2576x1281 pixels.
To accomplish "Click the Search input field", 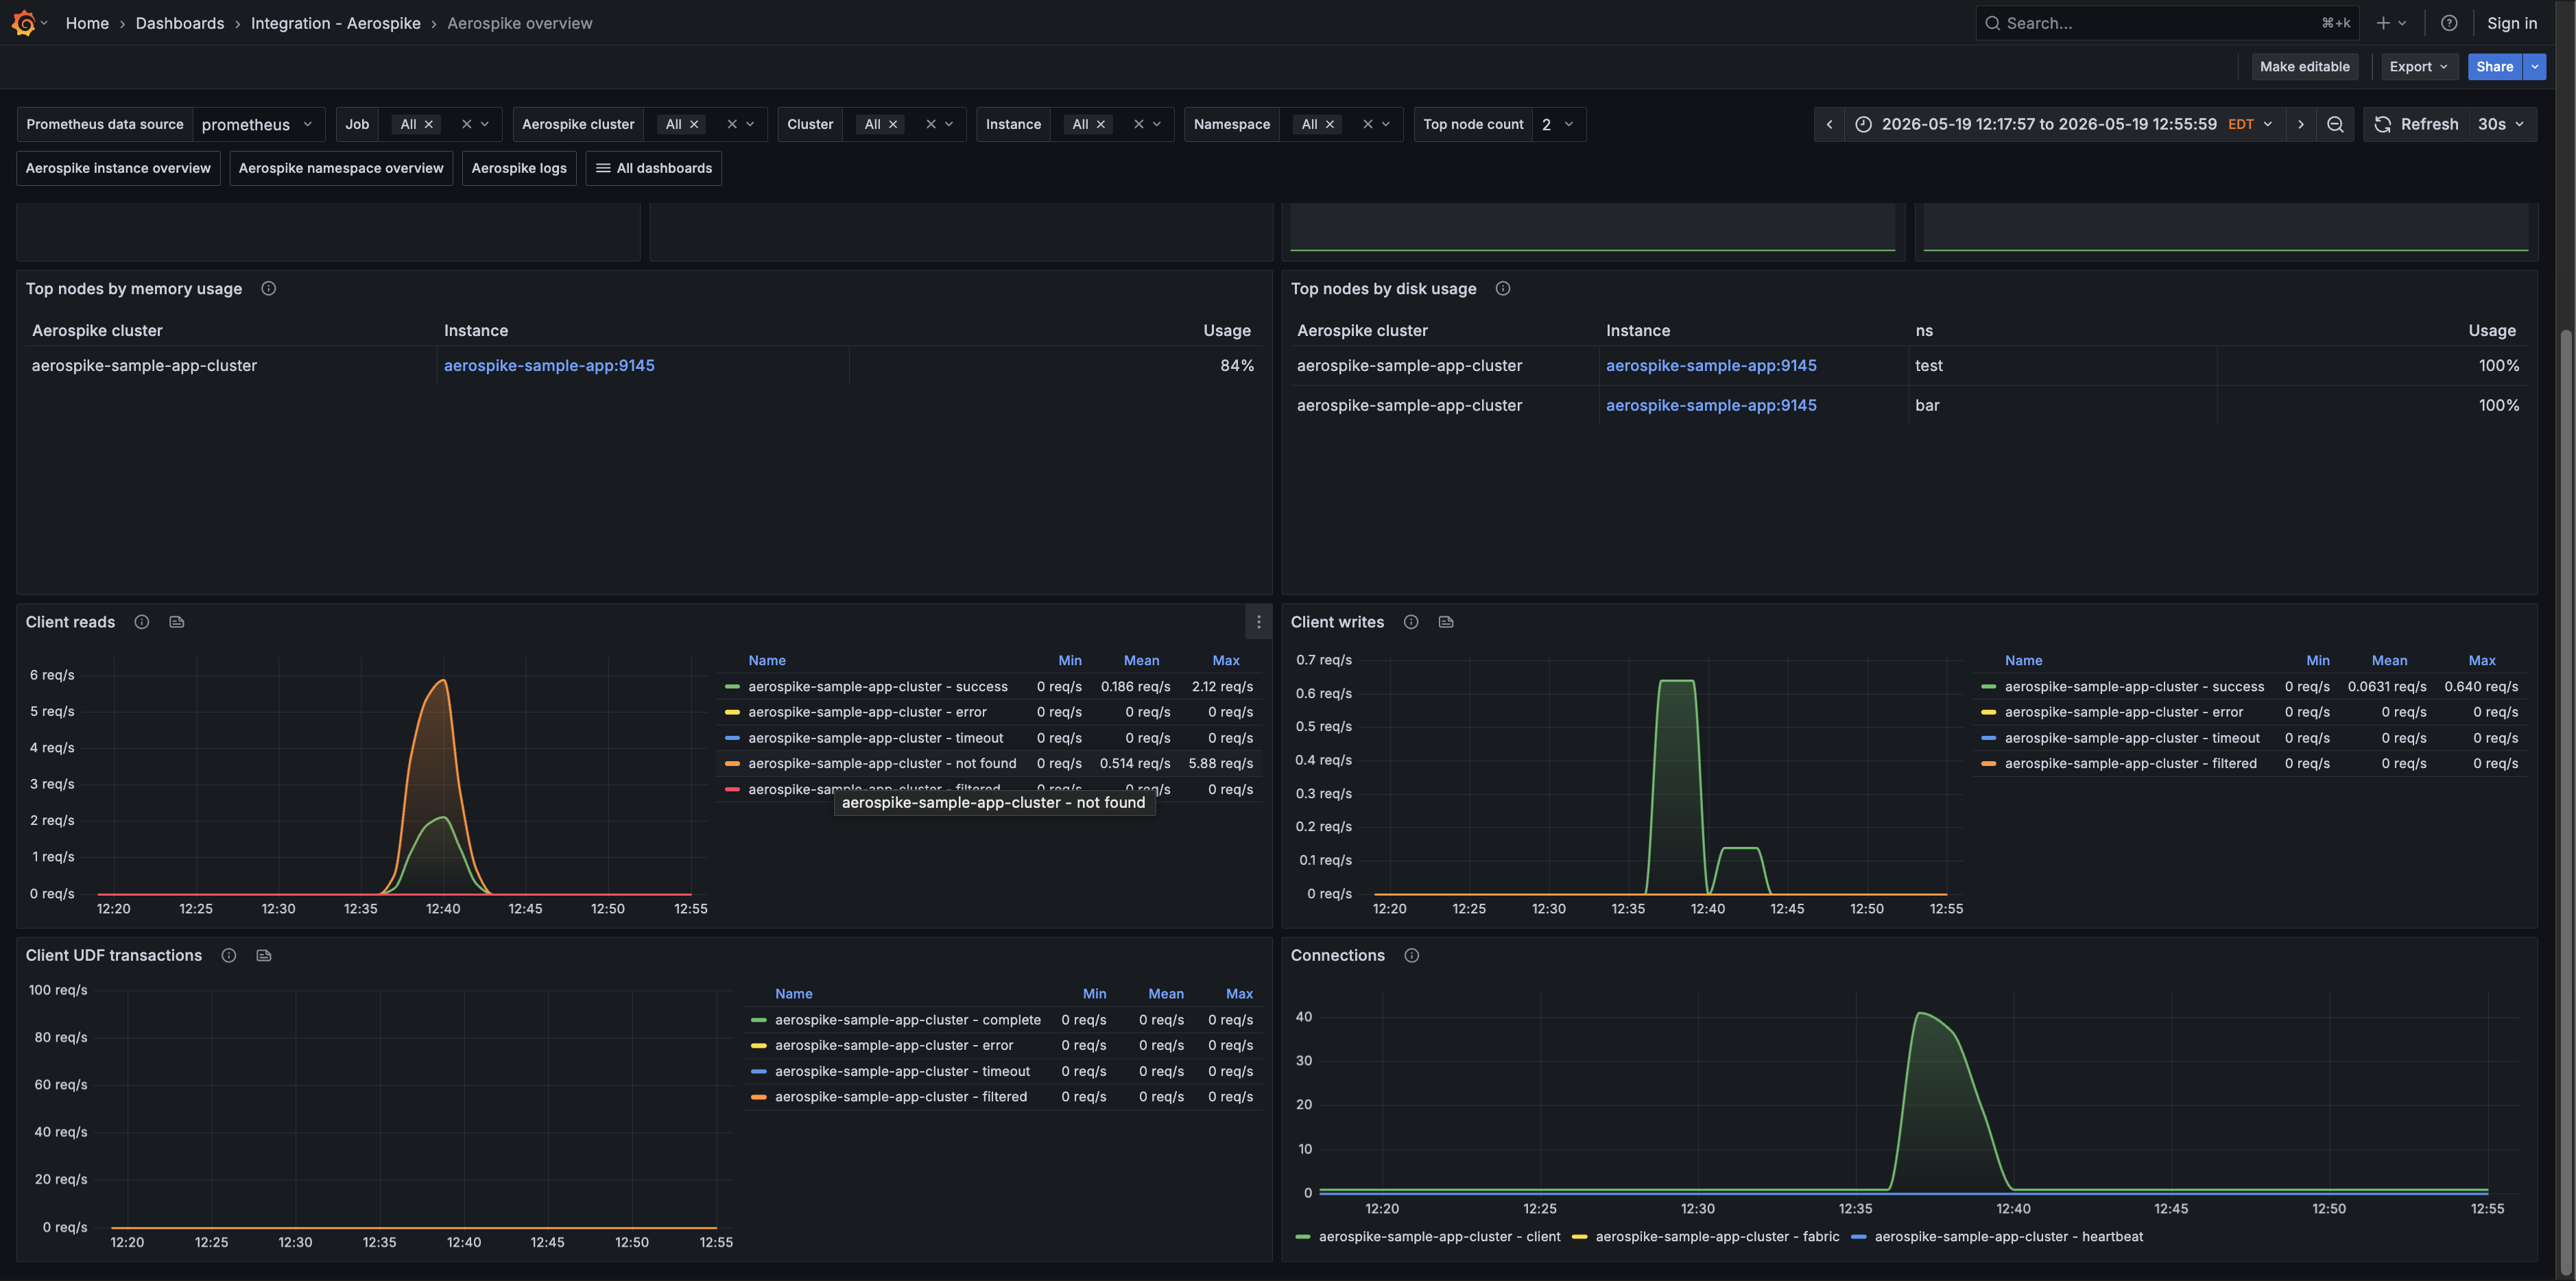I will [x=2166, y=23].
